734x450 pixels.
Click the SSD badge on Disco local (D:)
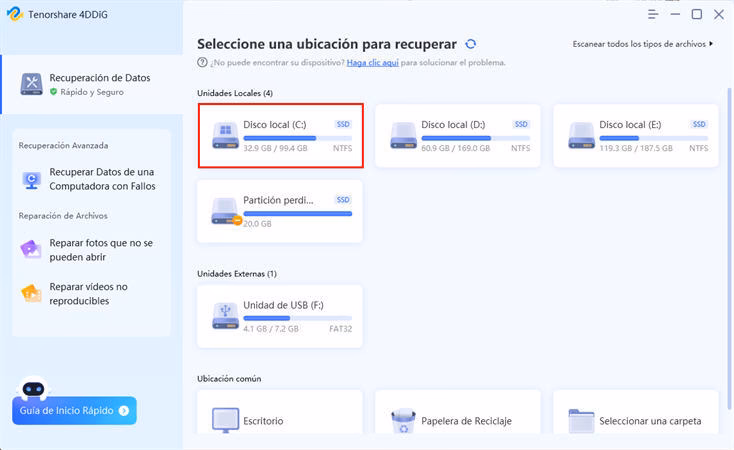(521, 124)
